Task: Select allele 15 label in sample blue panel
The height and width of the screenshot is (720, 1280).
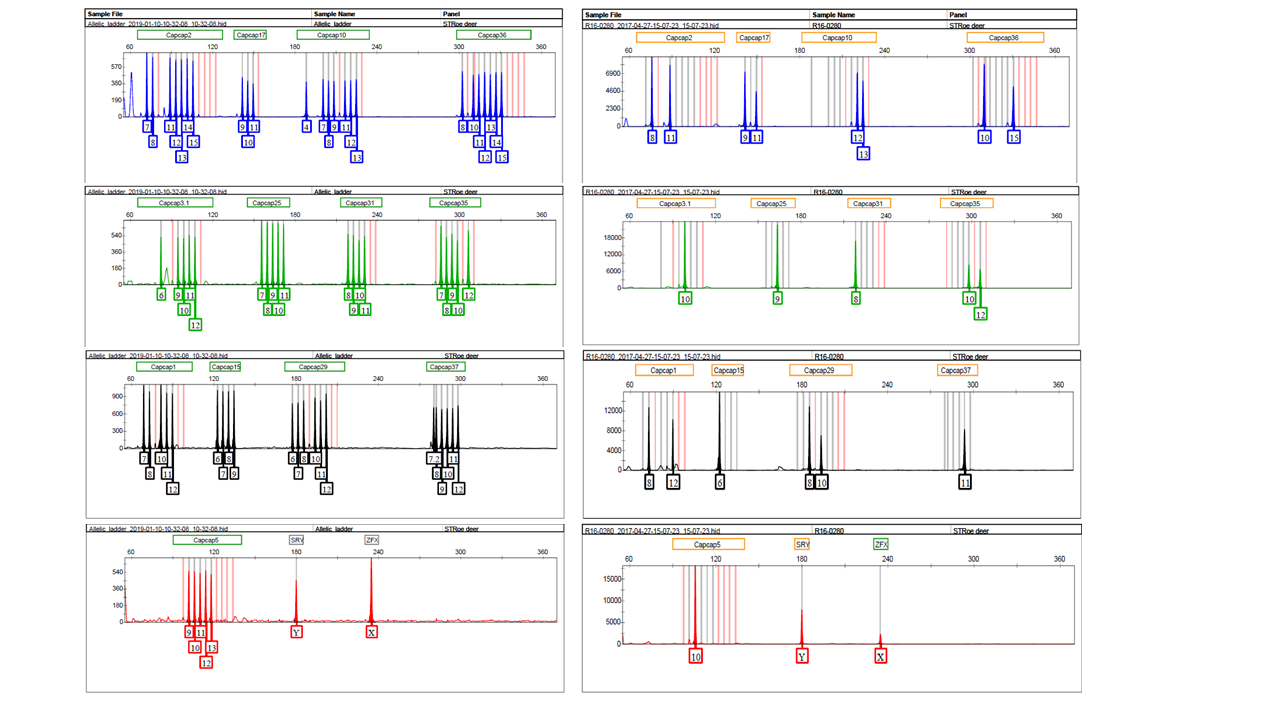Action: point(1013,138)
